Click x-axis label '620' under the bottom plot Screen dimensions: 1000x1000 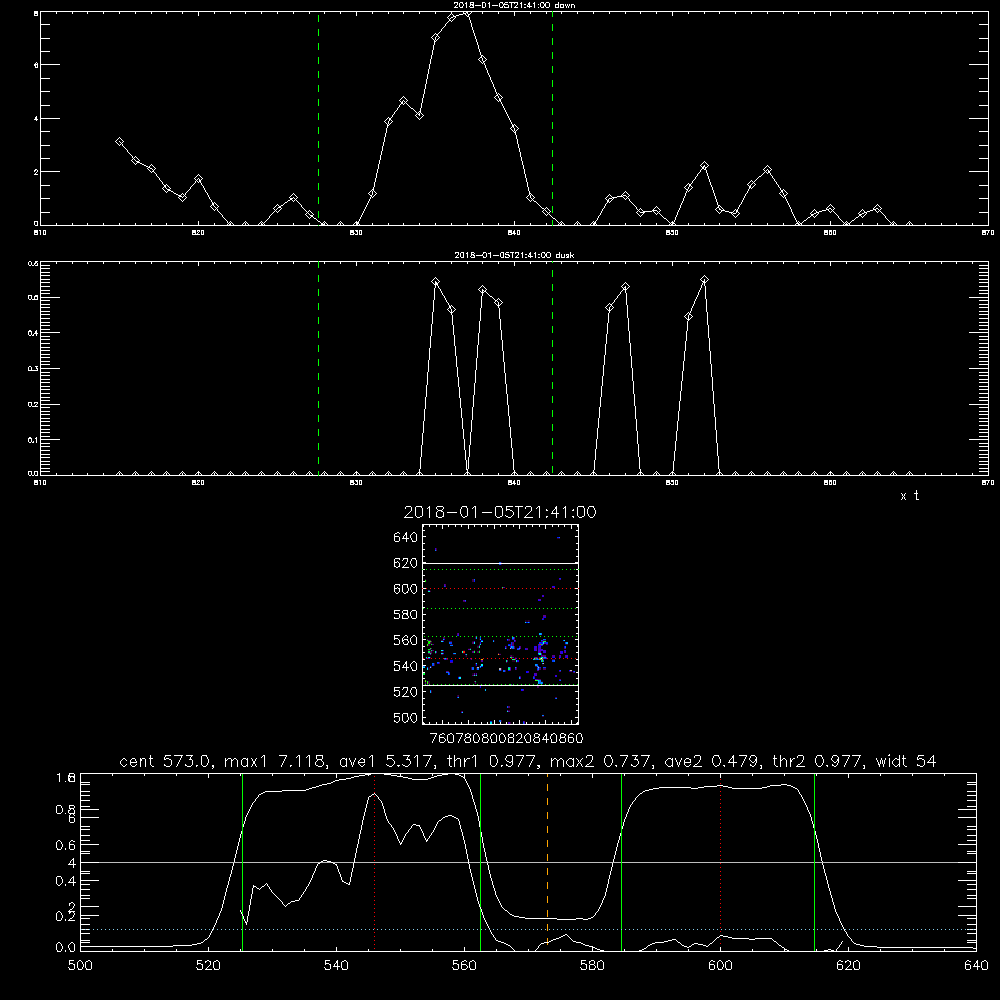(848, 966)
